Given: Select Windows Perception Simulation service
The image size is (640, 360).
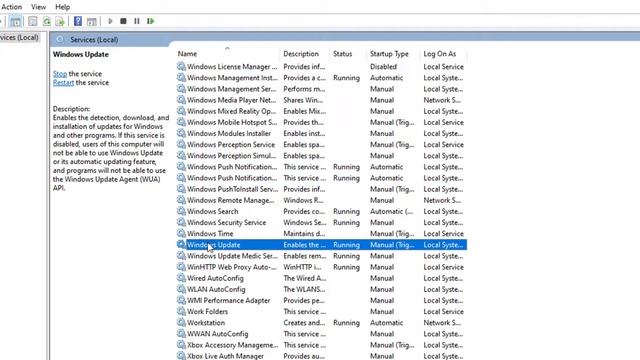Looking at the screenshot, I should pos(322,156).
